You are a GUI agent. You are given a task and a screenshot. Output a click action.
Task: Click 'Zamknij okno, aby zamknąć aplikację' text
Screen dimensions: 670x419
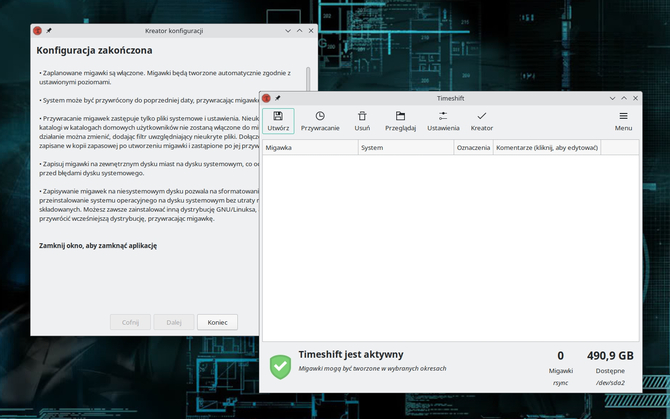[x=98, y=246]
